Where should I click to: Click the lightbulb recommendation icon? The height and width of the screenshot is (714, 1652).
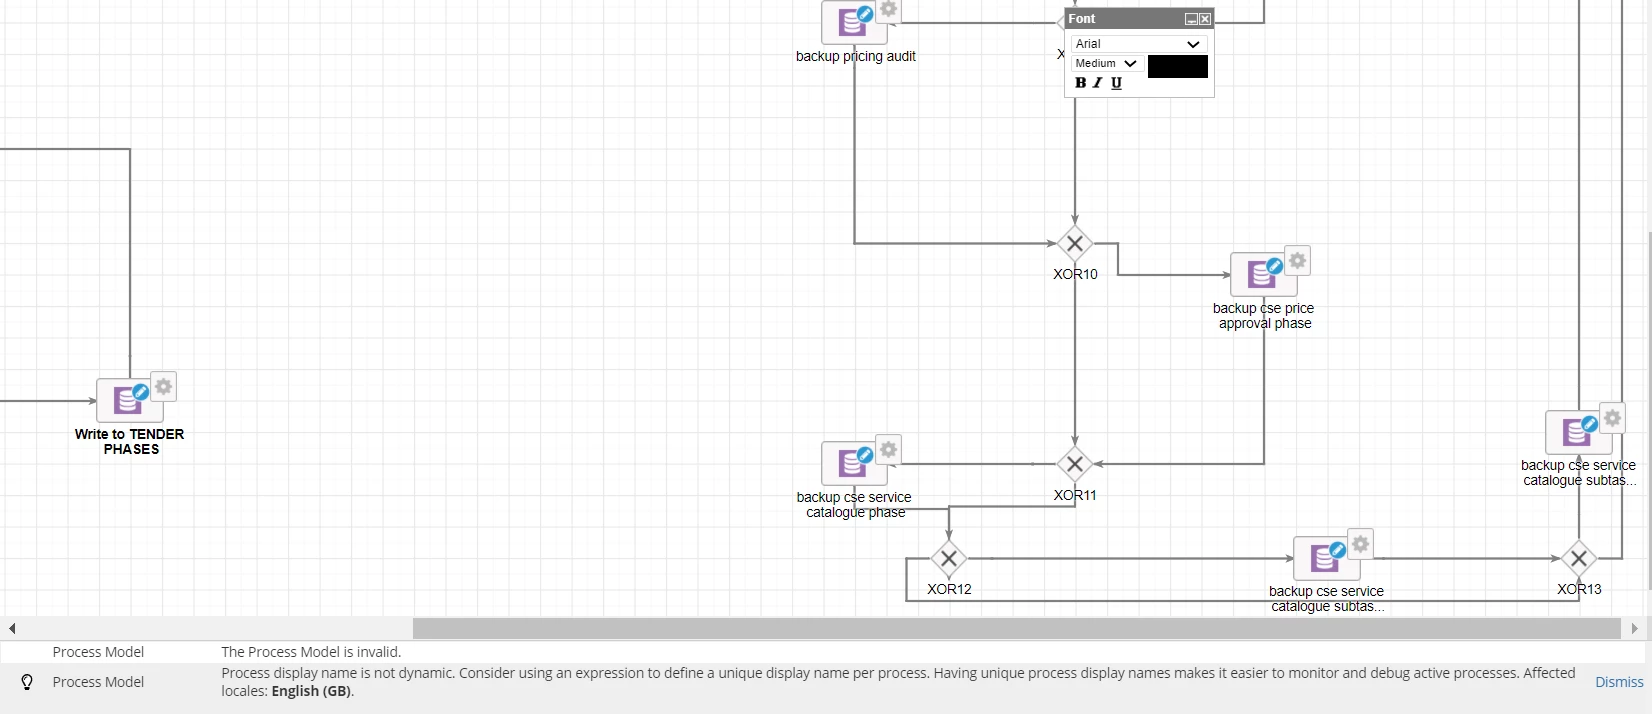click(27, 682)
